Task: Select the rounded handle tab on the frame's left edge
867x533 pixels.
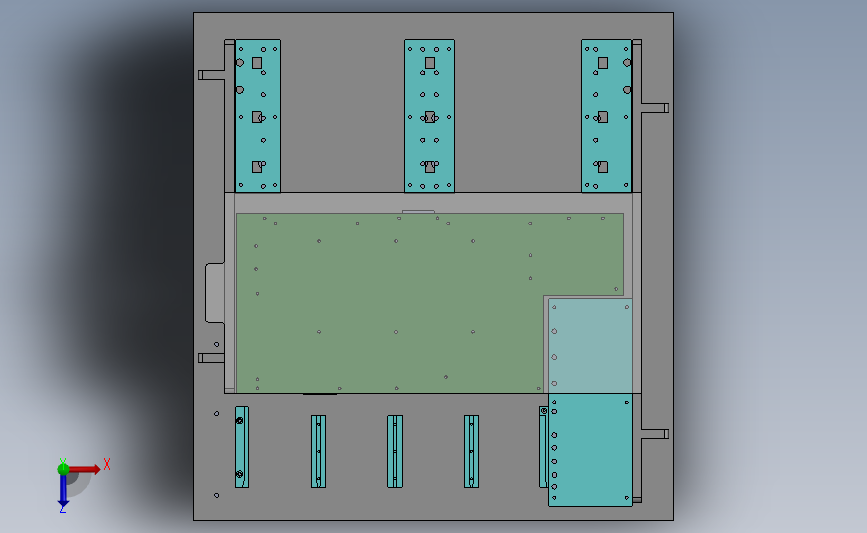Action: [215, 293]
